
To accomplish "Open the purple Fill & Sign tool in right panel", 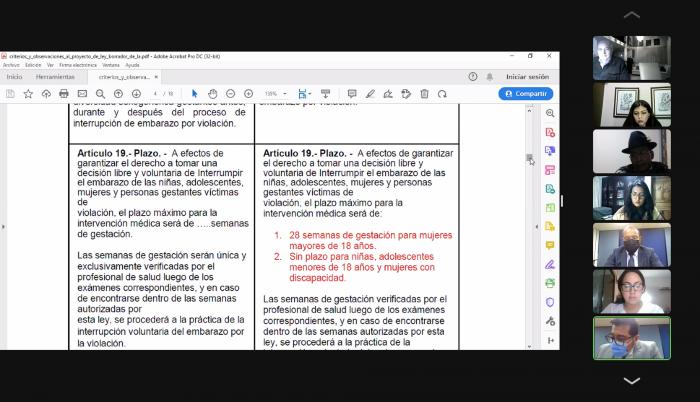I will pos(550,264).
